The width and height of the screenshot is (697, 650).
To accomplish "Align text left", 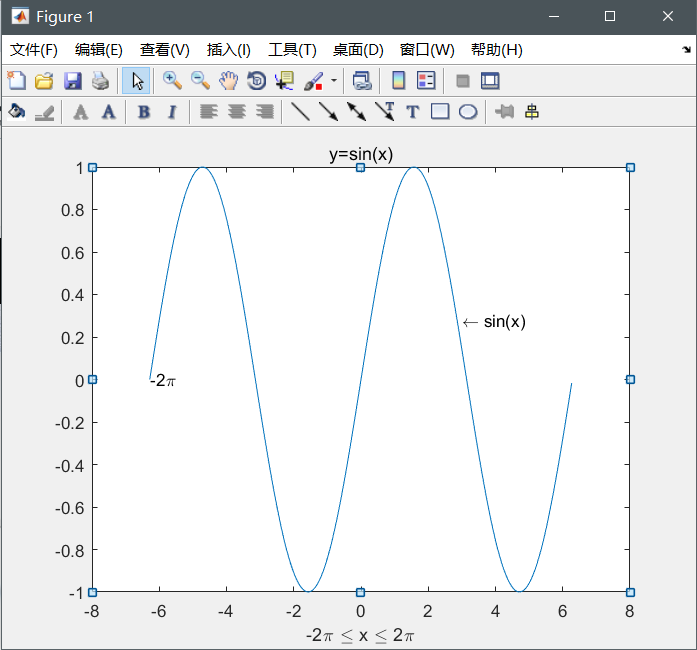I will click(208, 112).
